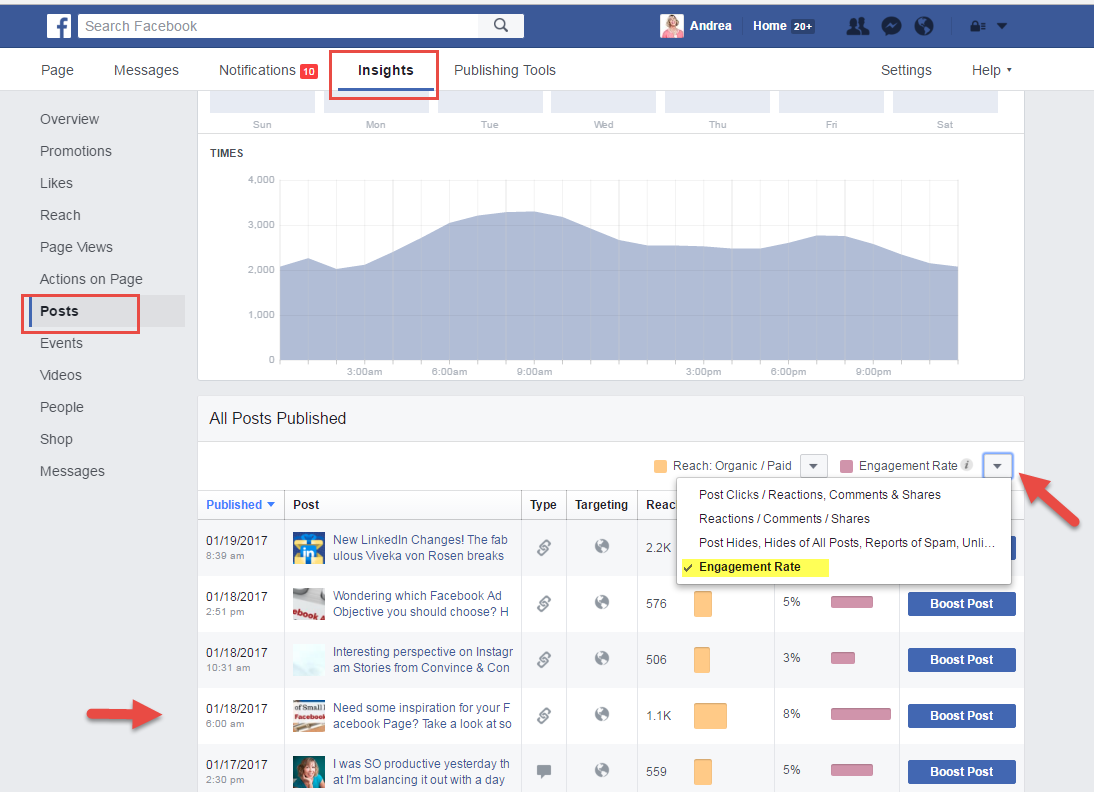Viewport: 1094px width, 792px height.
Task: Select the checked Engagement Rate option
Action: pyautogui.click(x=749, y=567)
